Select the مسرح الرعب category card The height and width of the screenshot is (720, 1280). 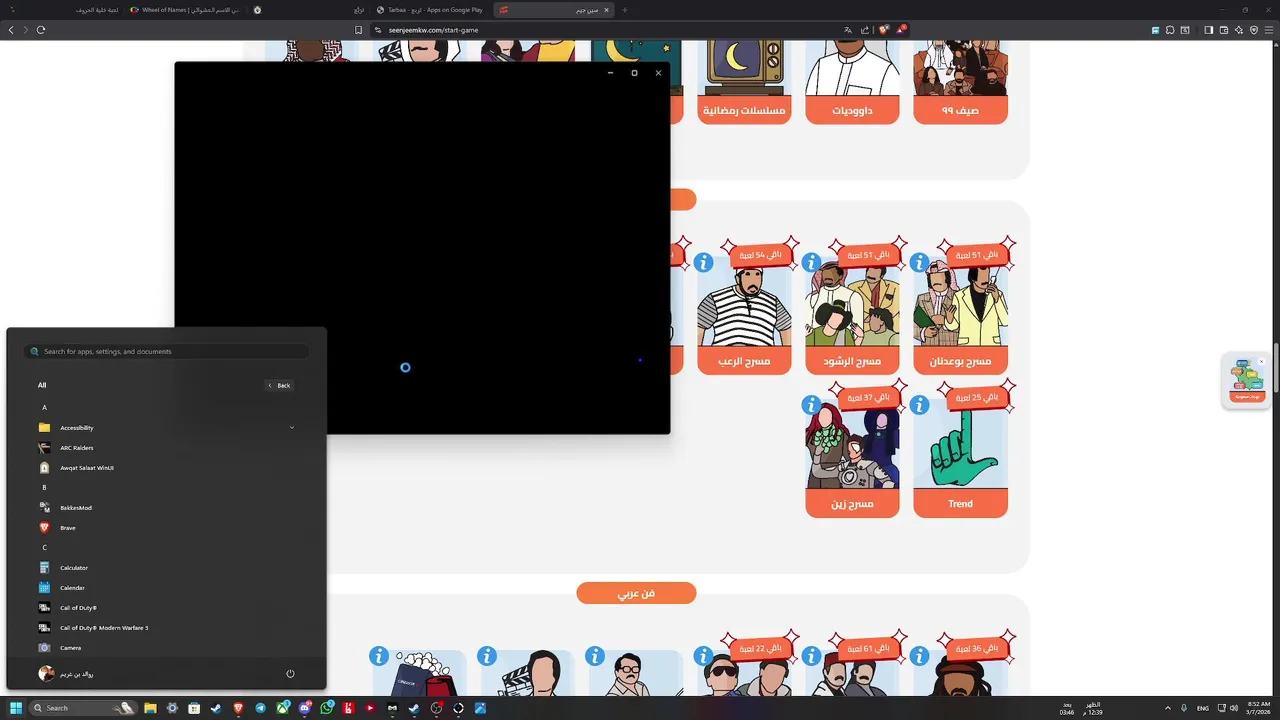point(744,312)
